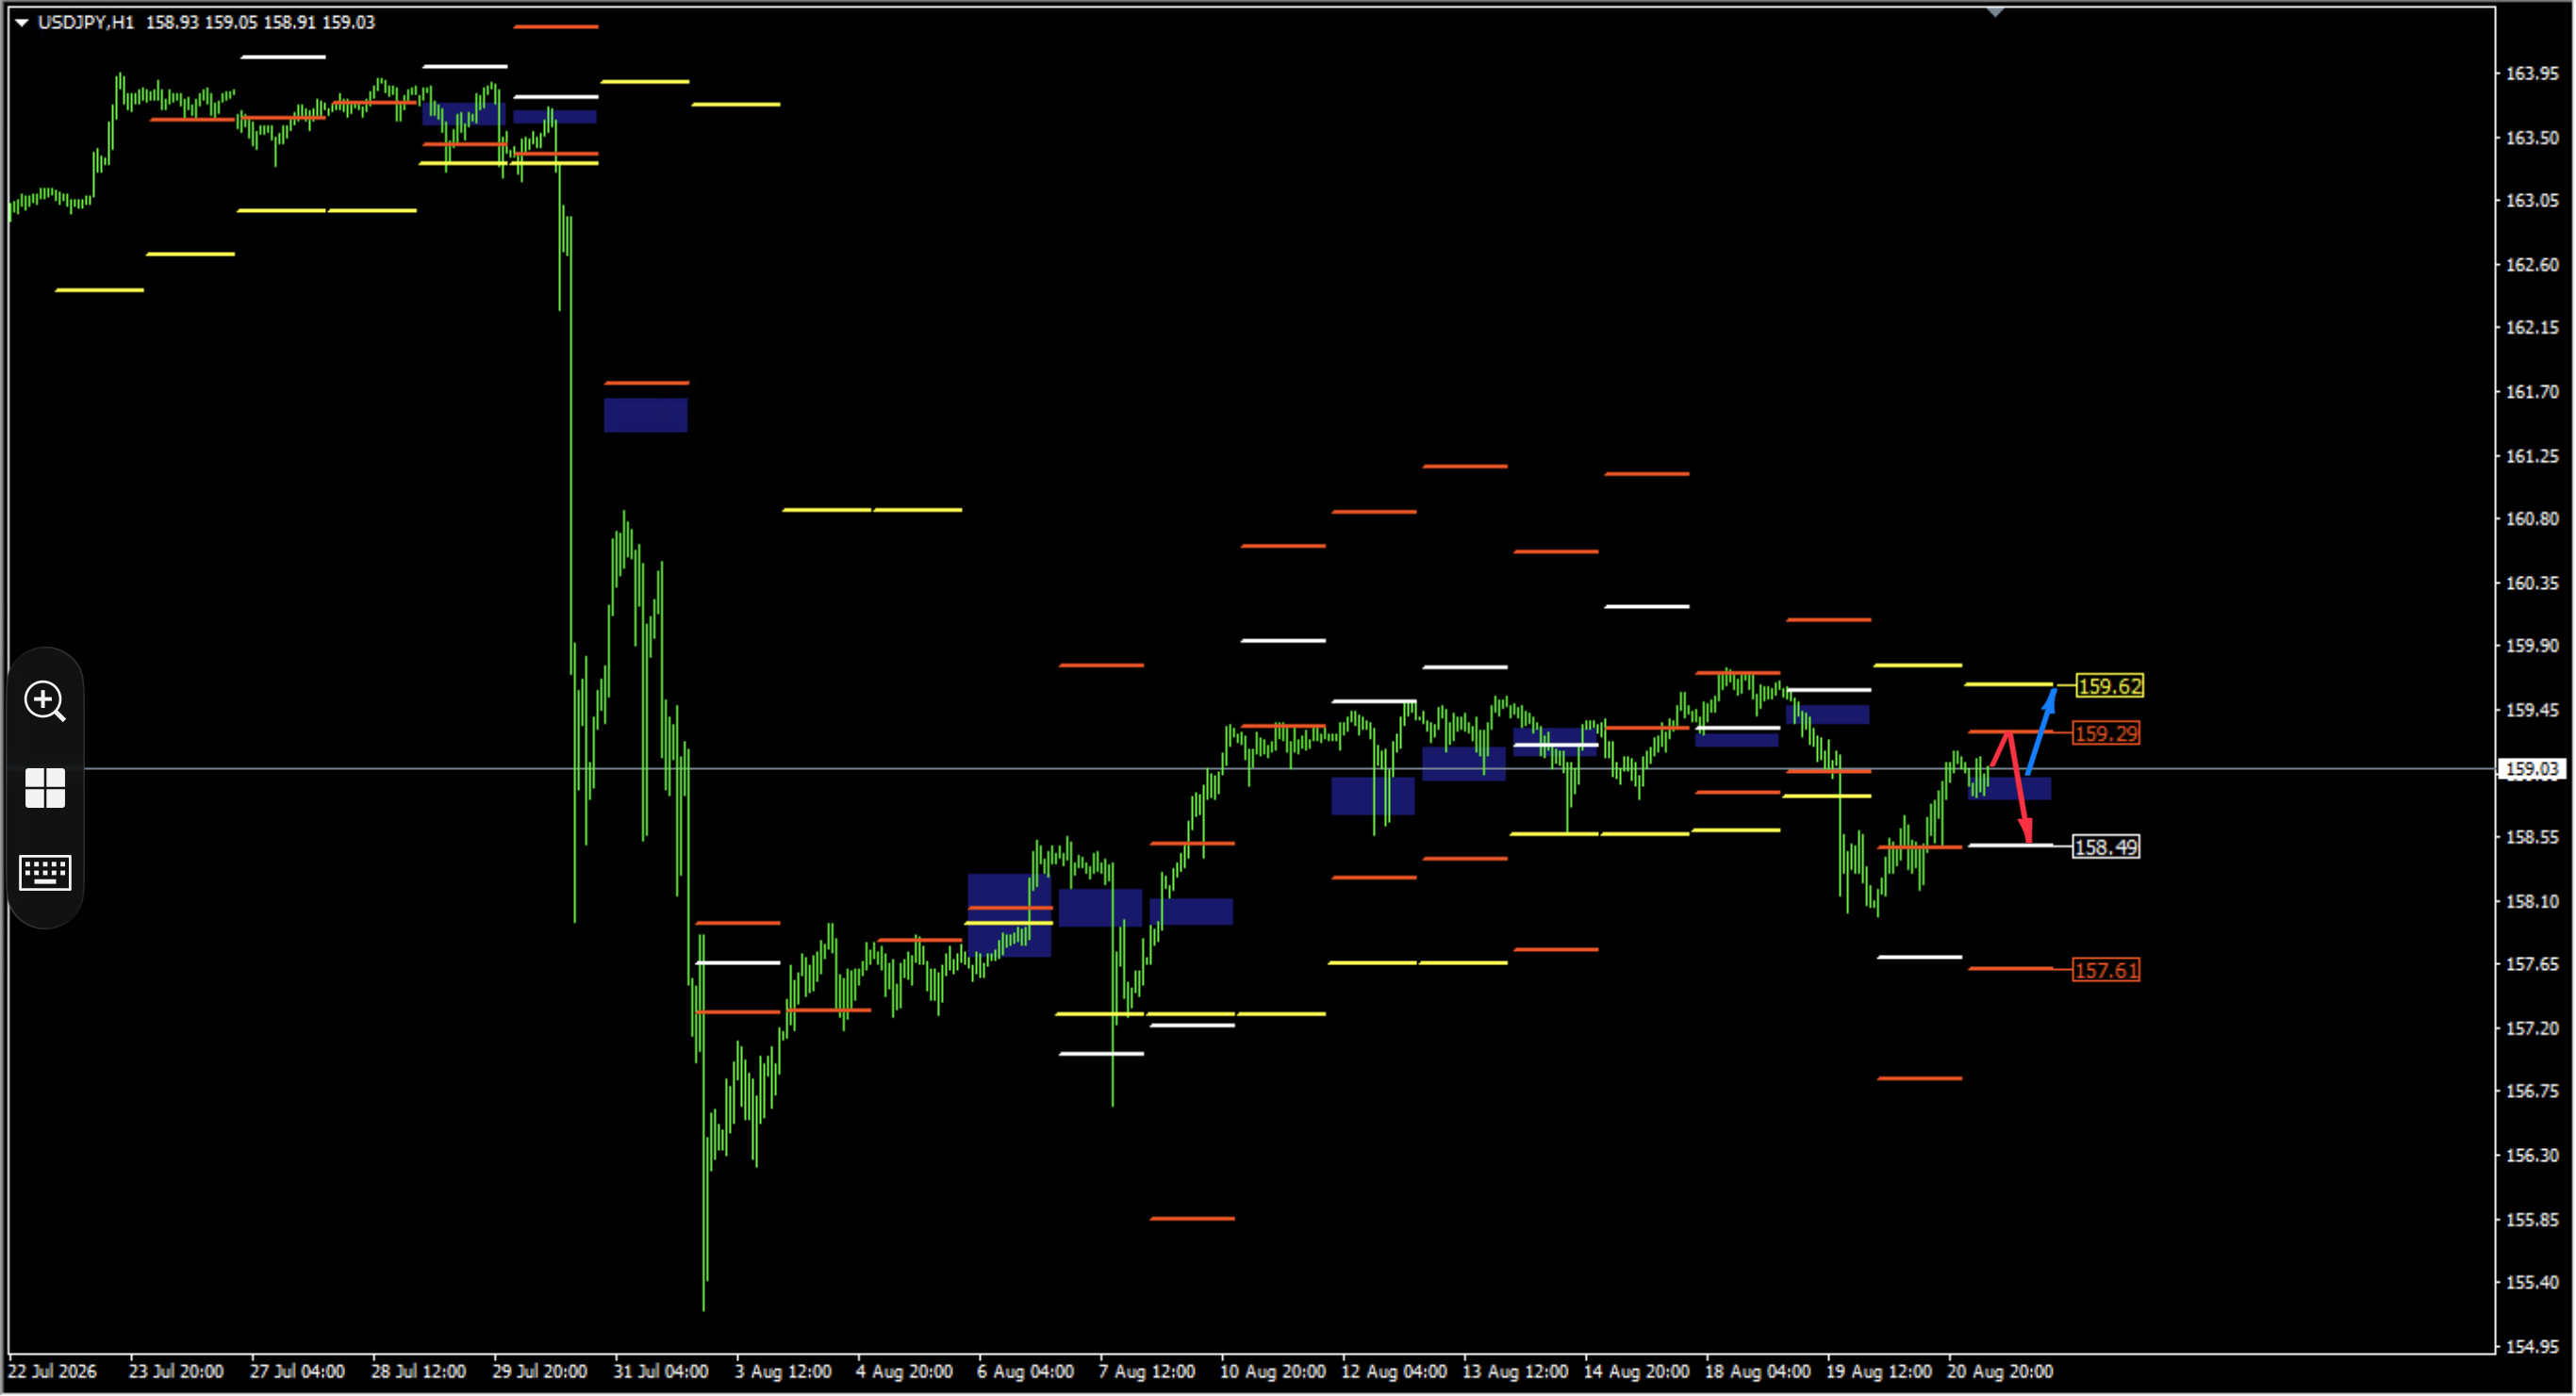Click the 158.10 price scale value
Image resolution: width=2576 pixels, height=1396 pixels.
2532,902
